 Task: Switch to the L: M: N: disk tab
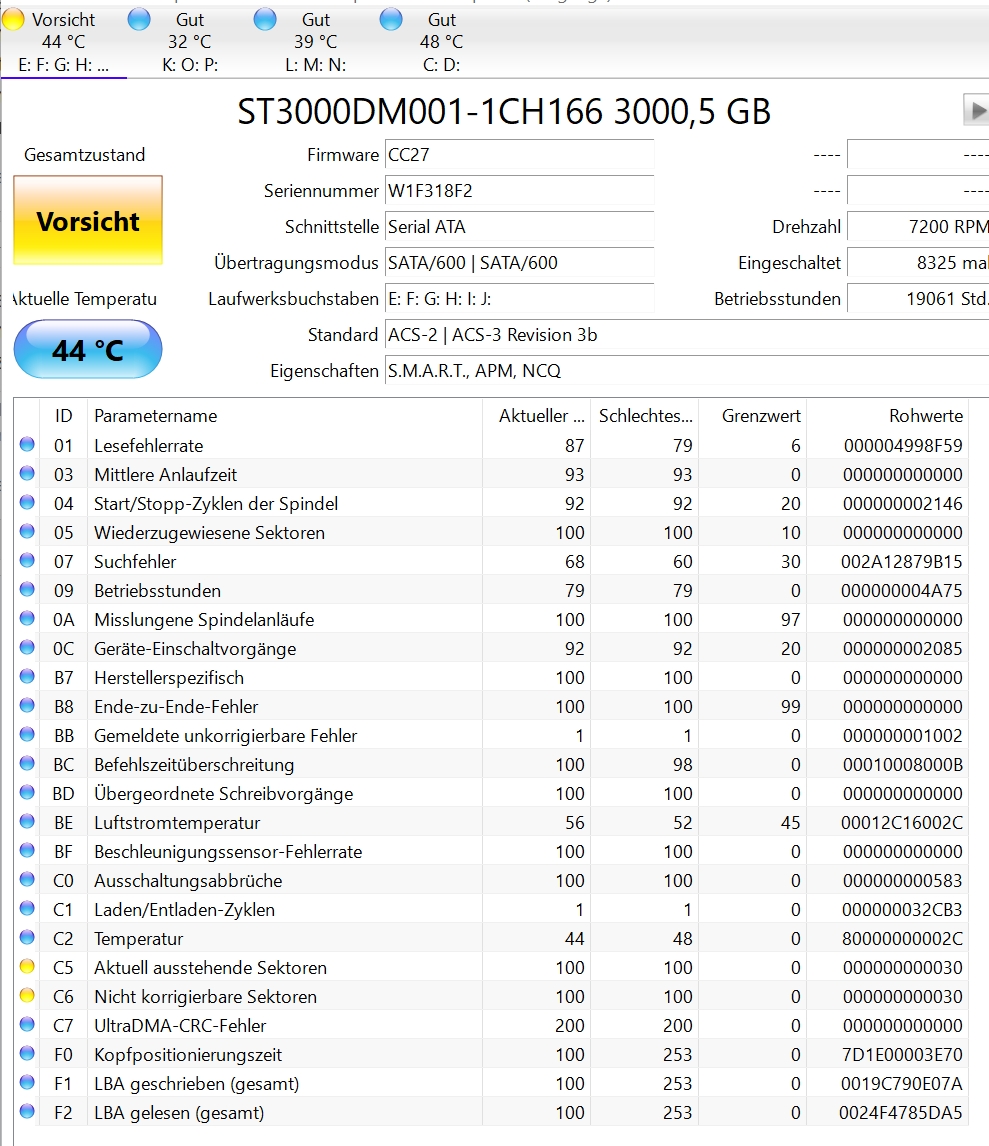click(x=316, y=42)
